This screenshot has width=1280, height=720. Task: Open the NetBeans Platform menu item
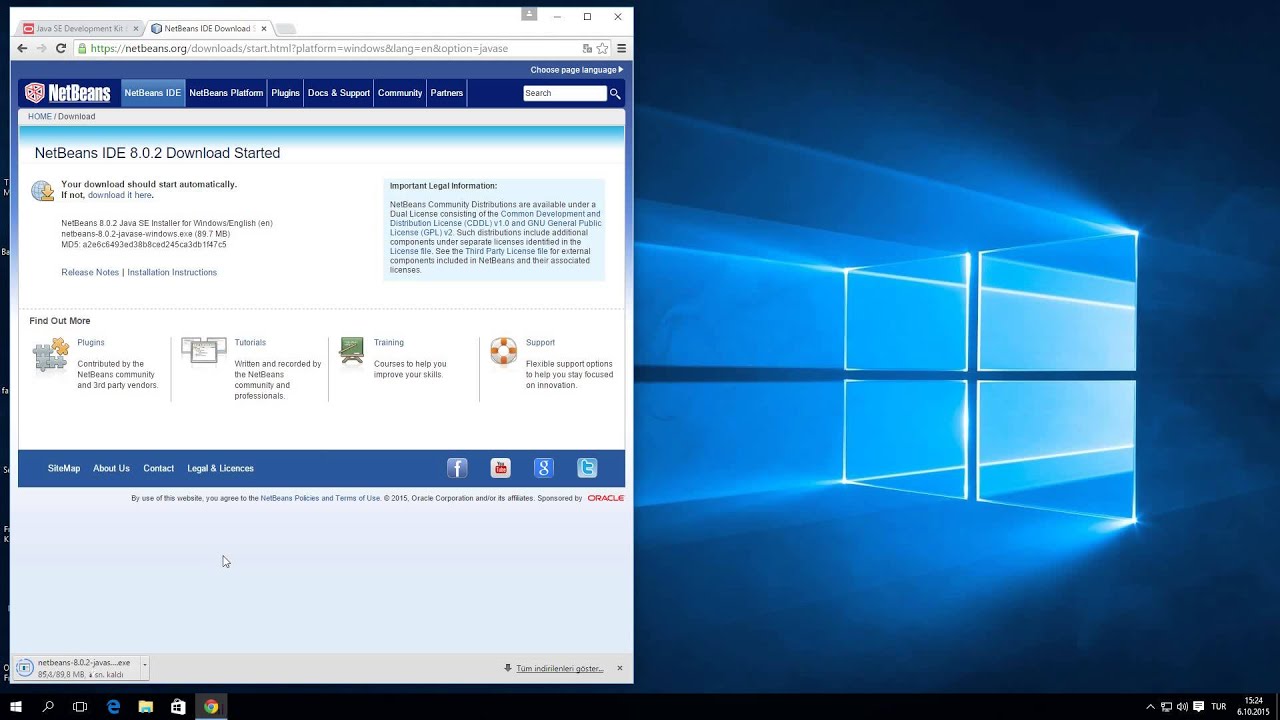click(x=226, y=93)
